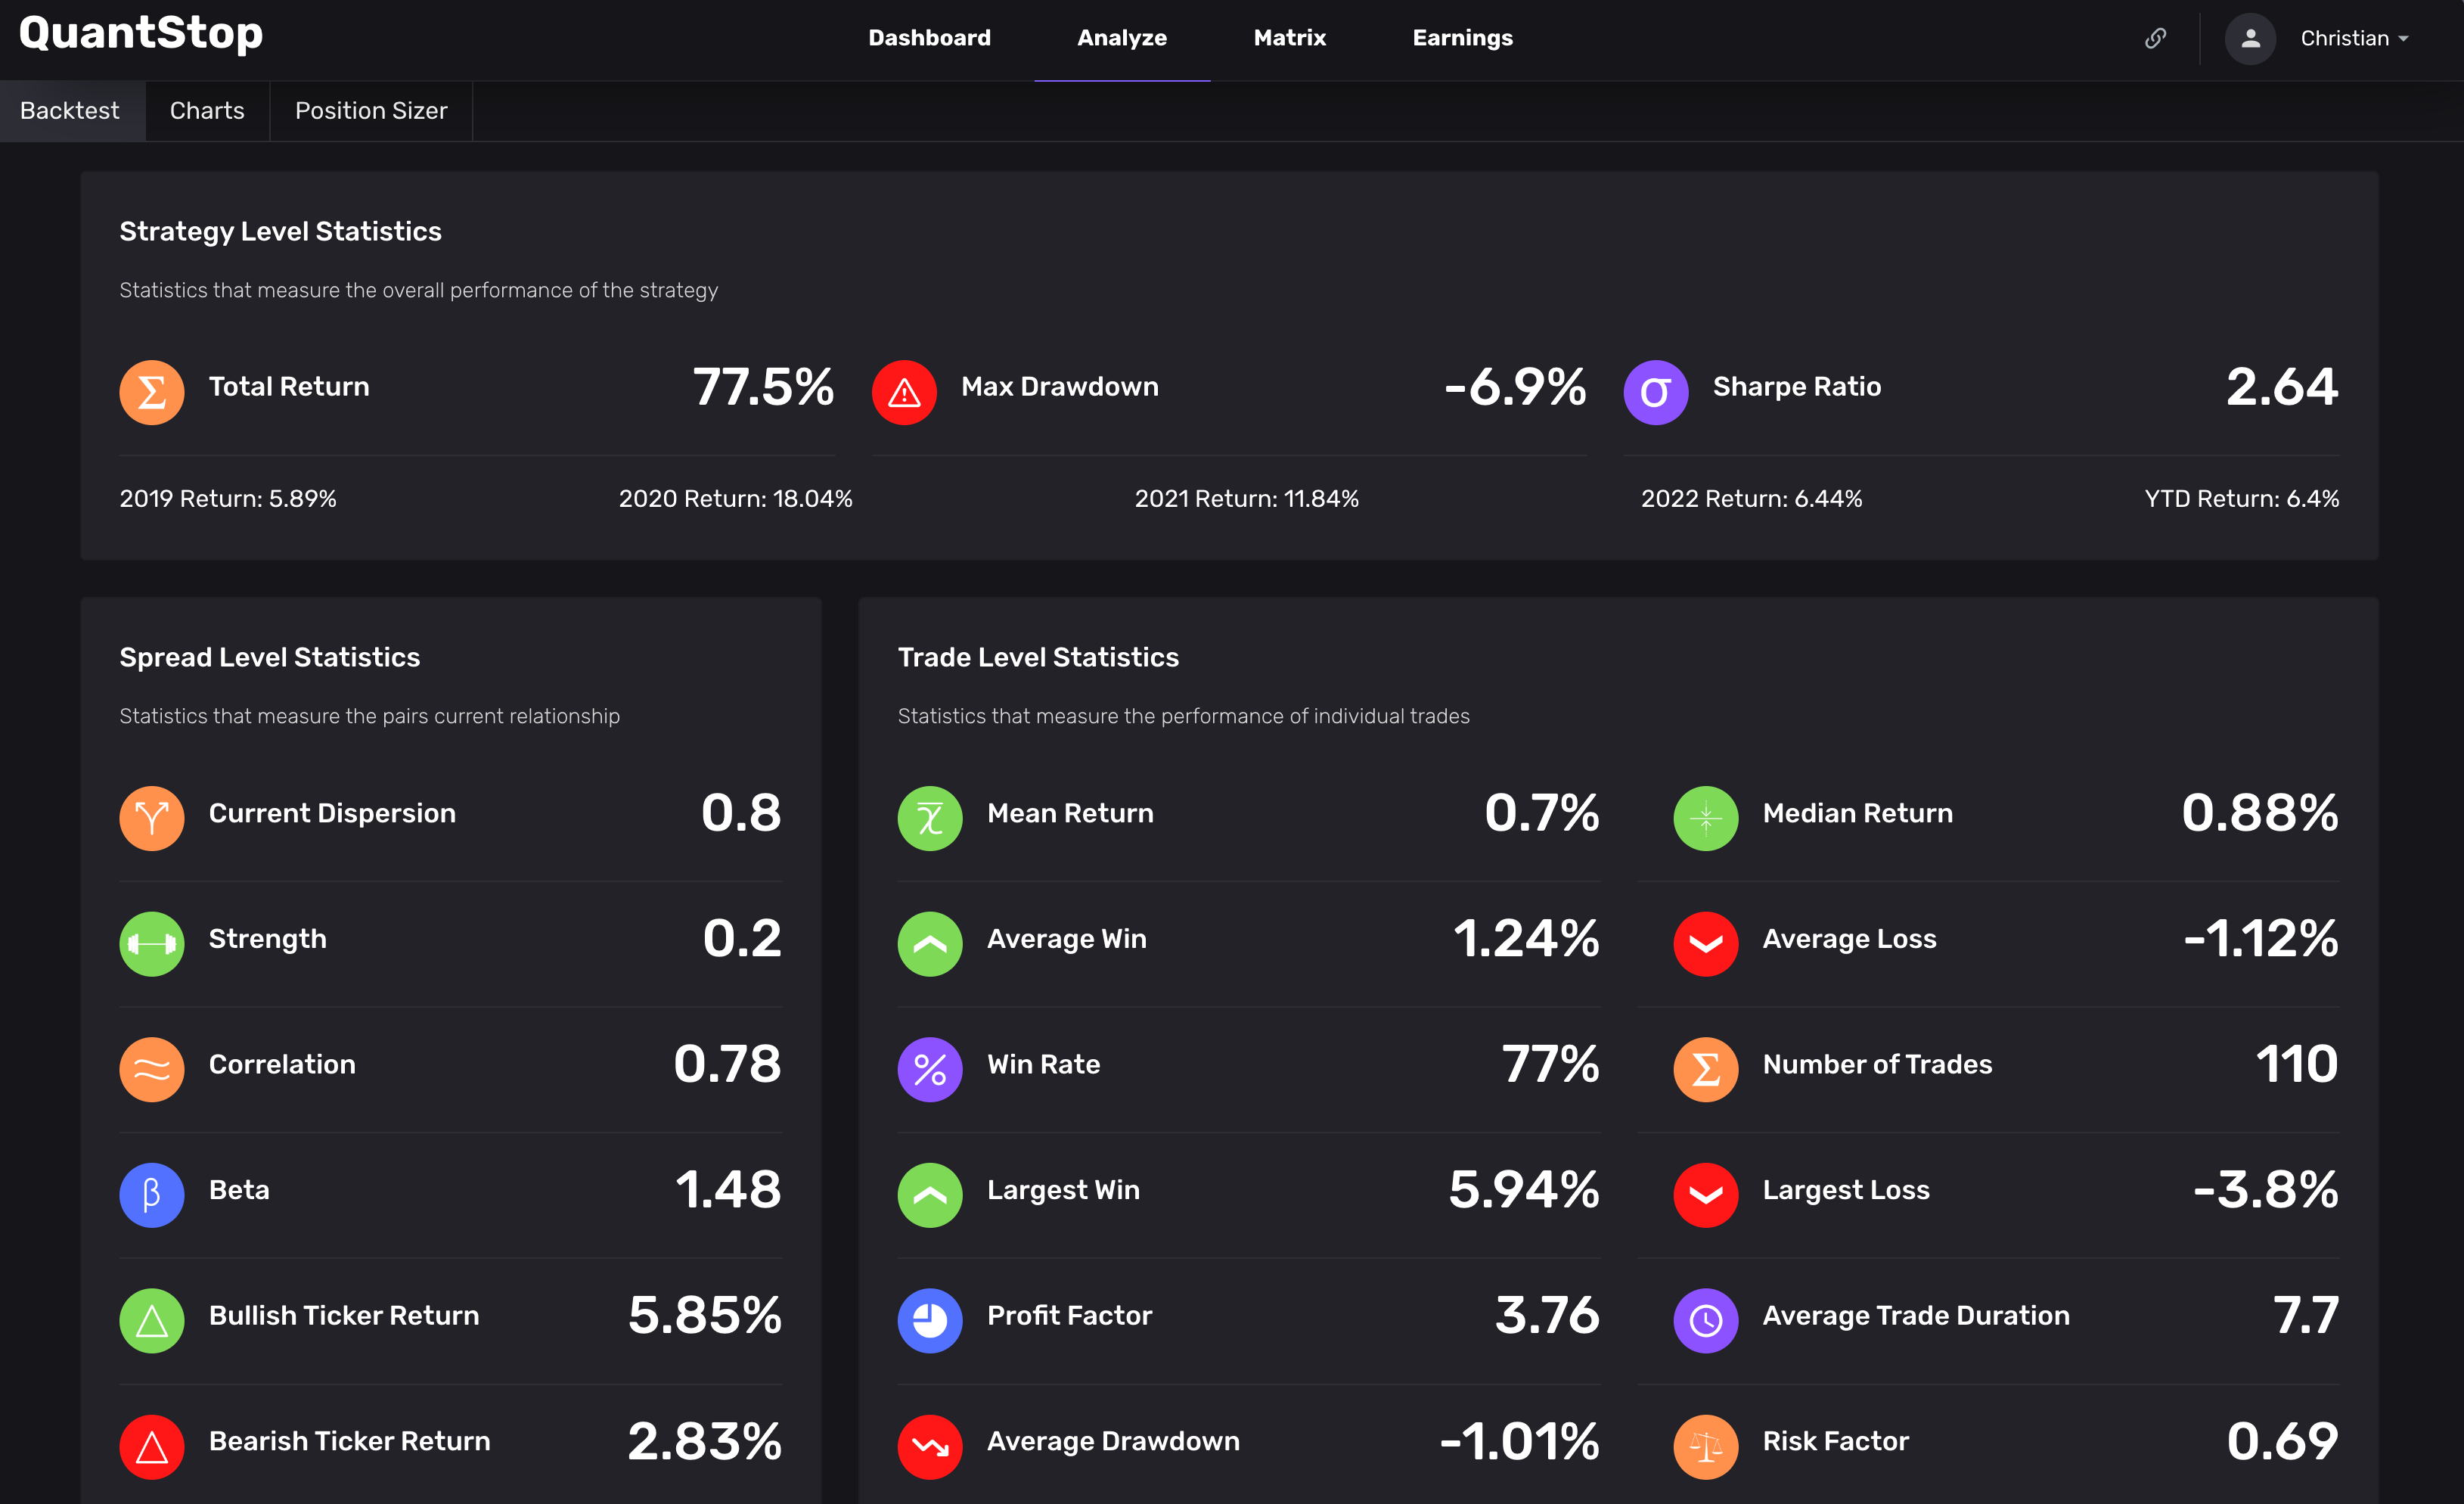Image resolution: width=2464 pixels, height=1504 pixels.
Task: Click the green Strength dumbbell icon
Action: pos(151,943)
